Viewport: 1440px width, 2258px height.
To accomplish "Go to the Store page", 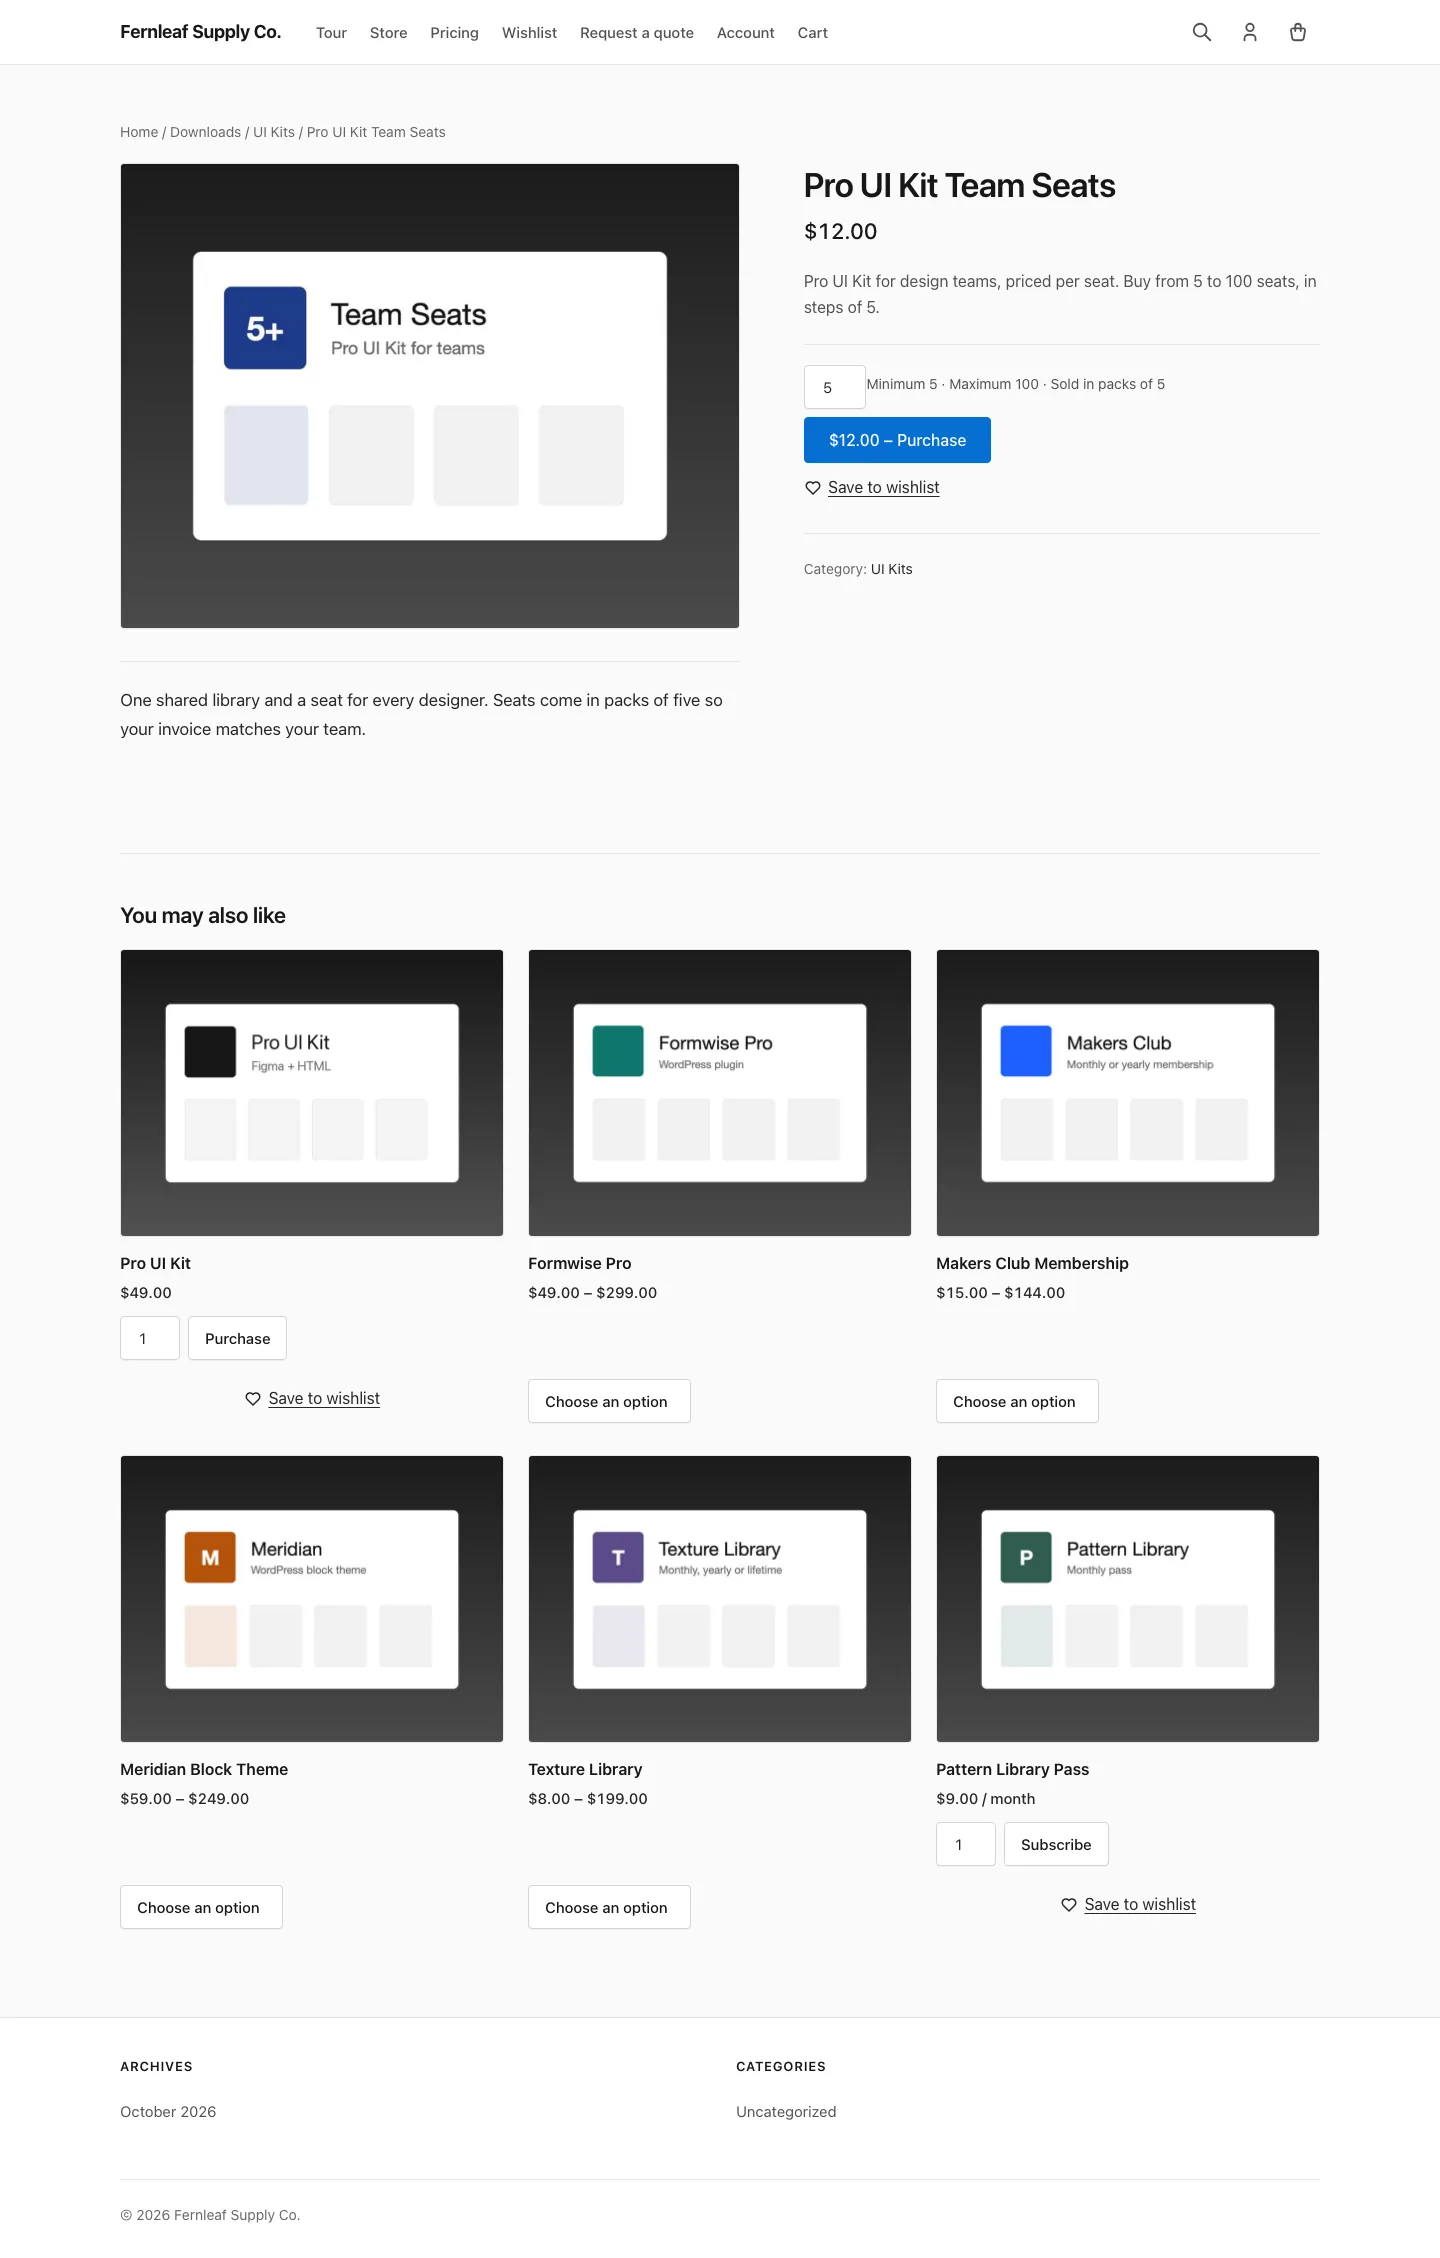I will [388, 33].
